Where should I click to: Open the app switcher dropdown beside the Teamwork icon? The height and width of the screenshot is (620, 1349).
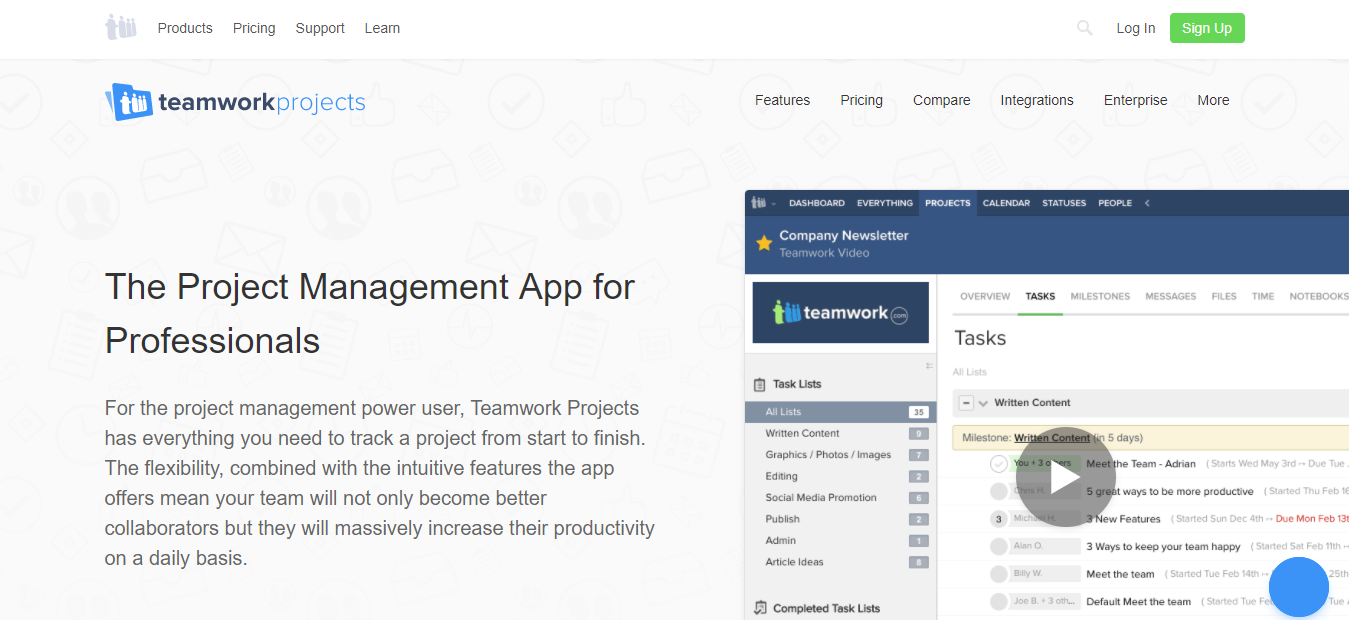pyautogui.click(x=772, y=202)
